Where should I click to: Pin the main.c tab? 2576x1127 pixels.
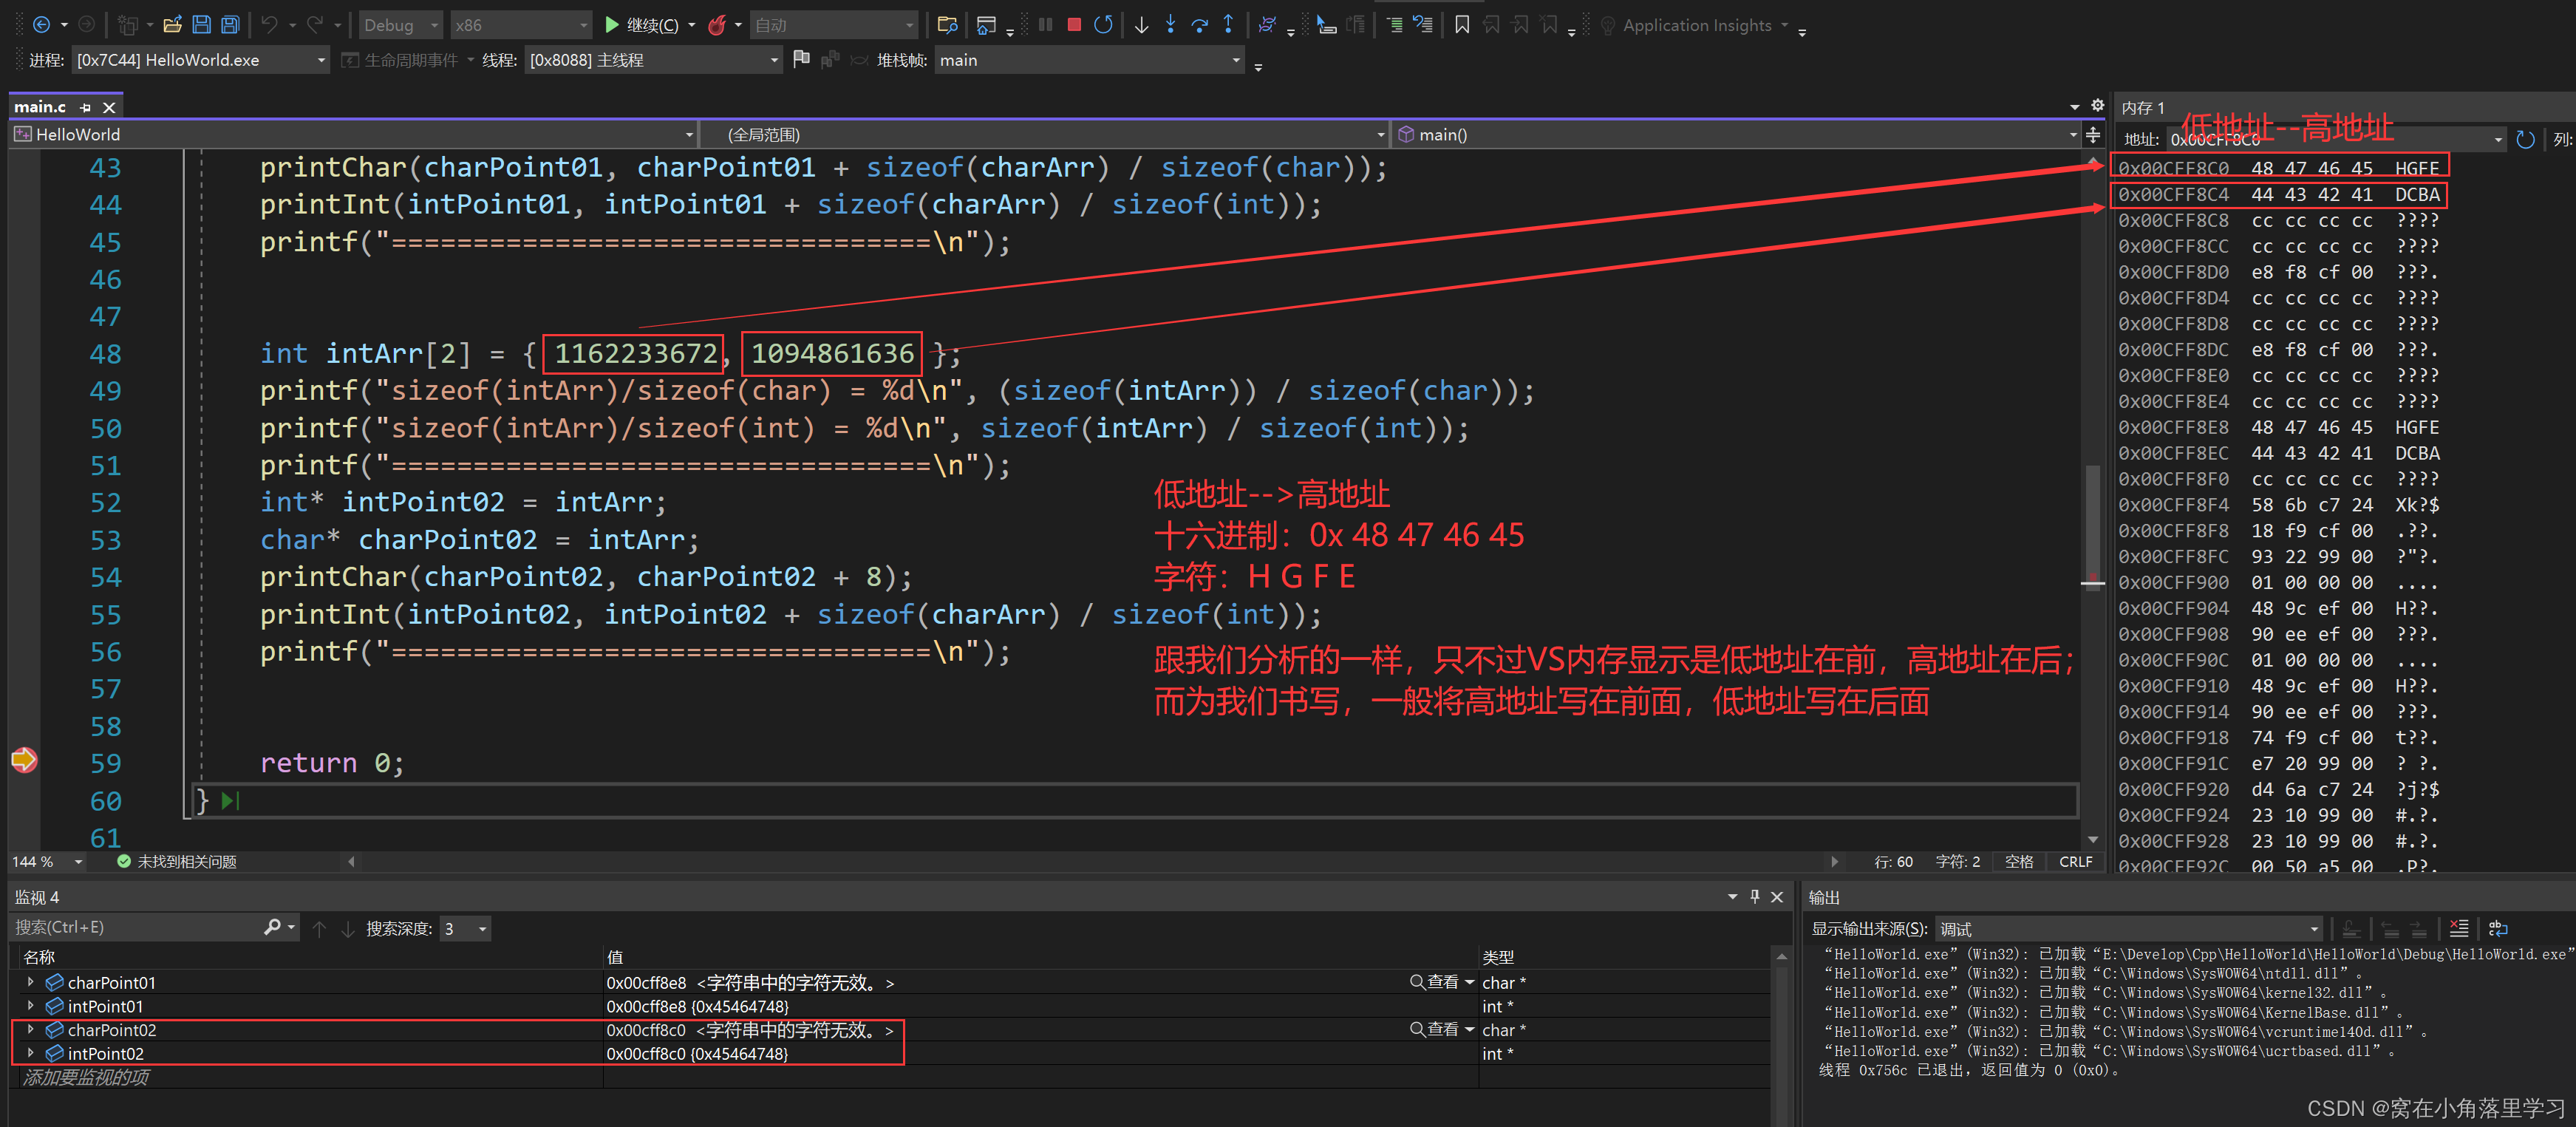(x=86, y=107)
